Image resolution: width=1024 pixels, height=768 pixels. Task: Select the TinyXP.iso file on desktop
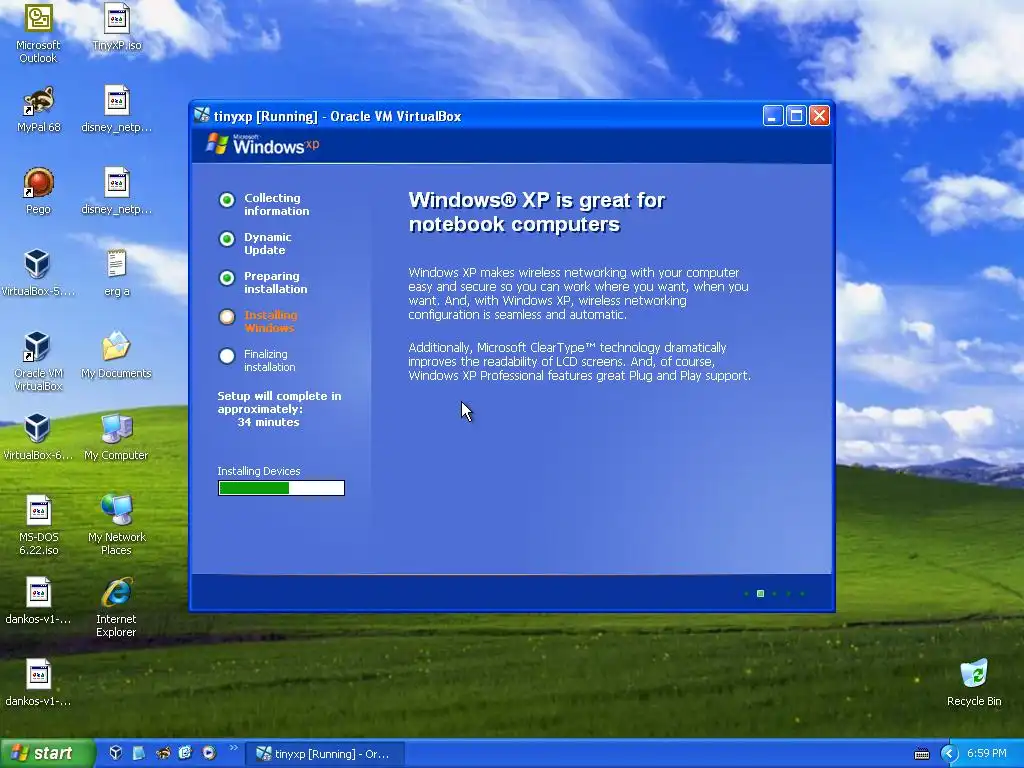(x=117, y=27)
